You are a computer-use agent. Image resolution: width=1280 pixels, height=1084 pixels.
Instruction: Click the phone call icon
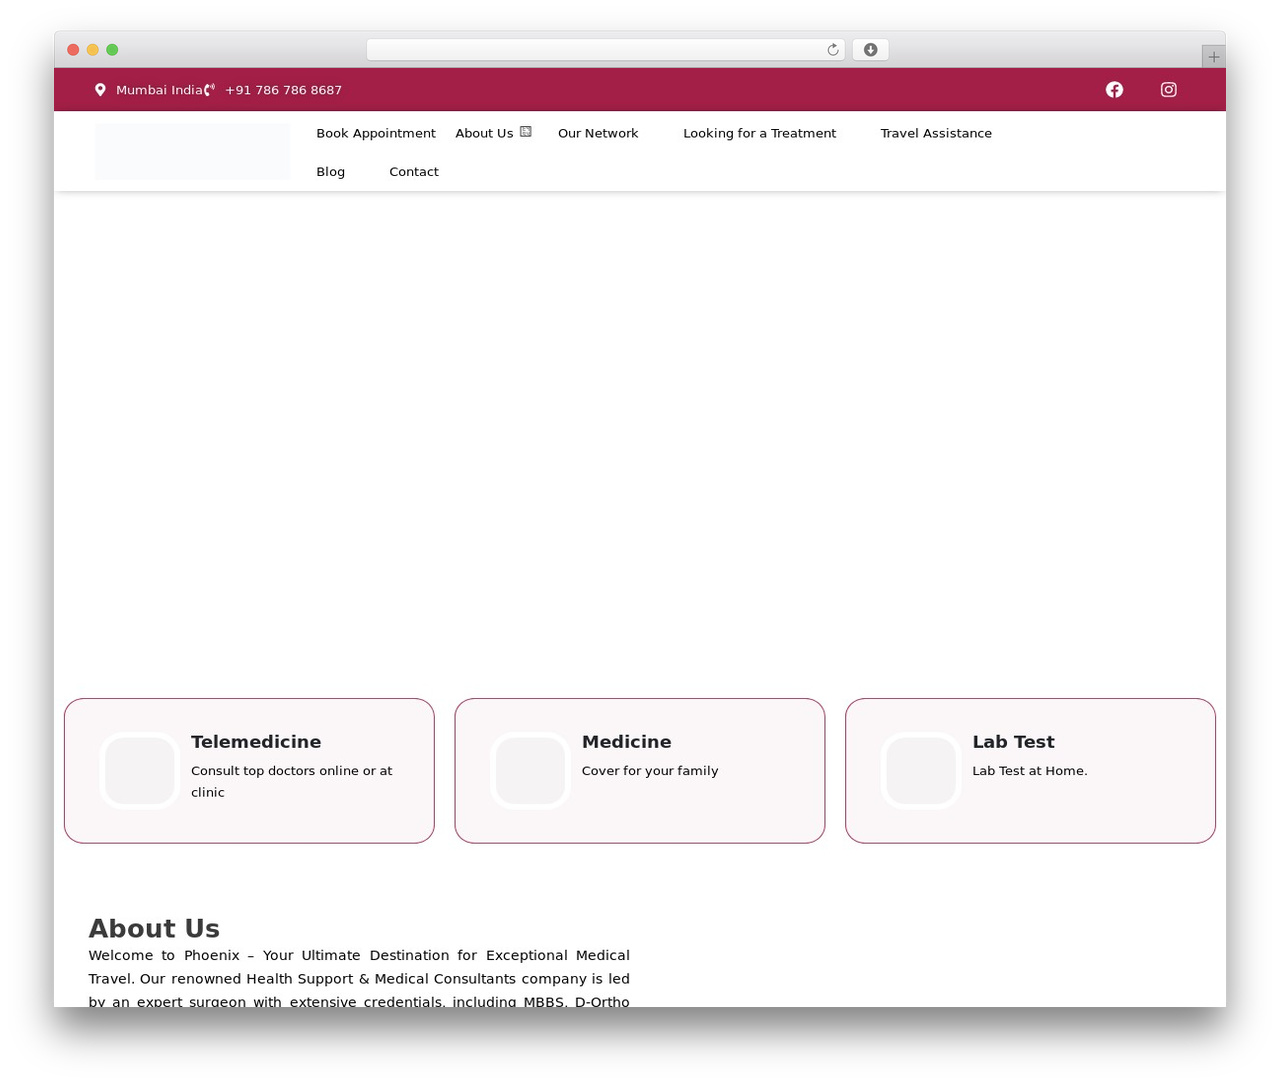coord(209,90)
